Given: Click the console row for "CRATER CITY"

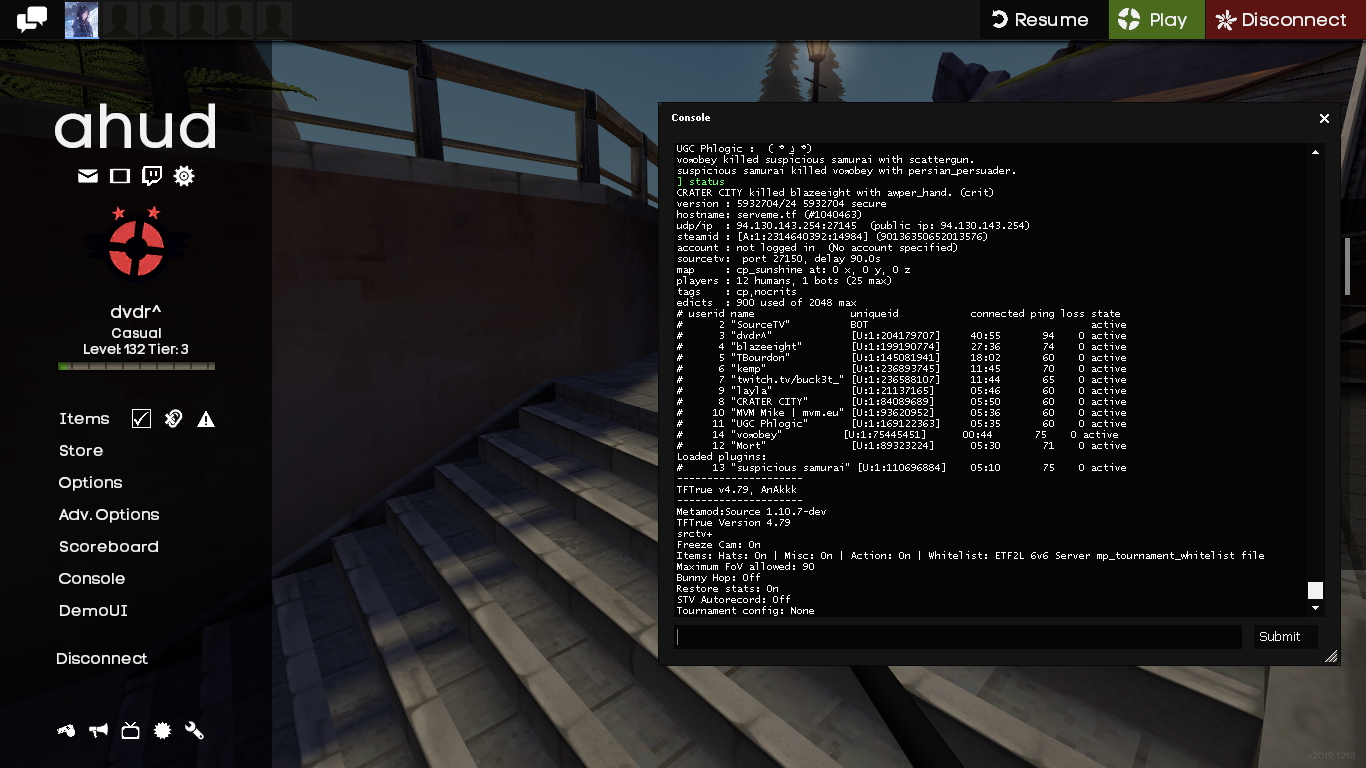Looking at the screenshot, I should click(x=902, y=402).
